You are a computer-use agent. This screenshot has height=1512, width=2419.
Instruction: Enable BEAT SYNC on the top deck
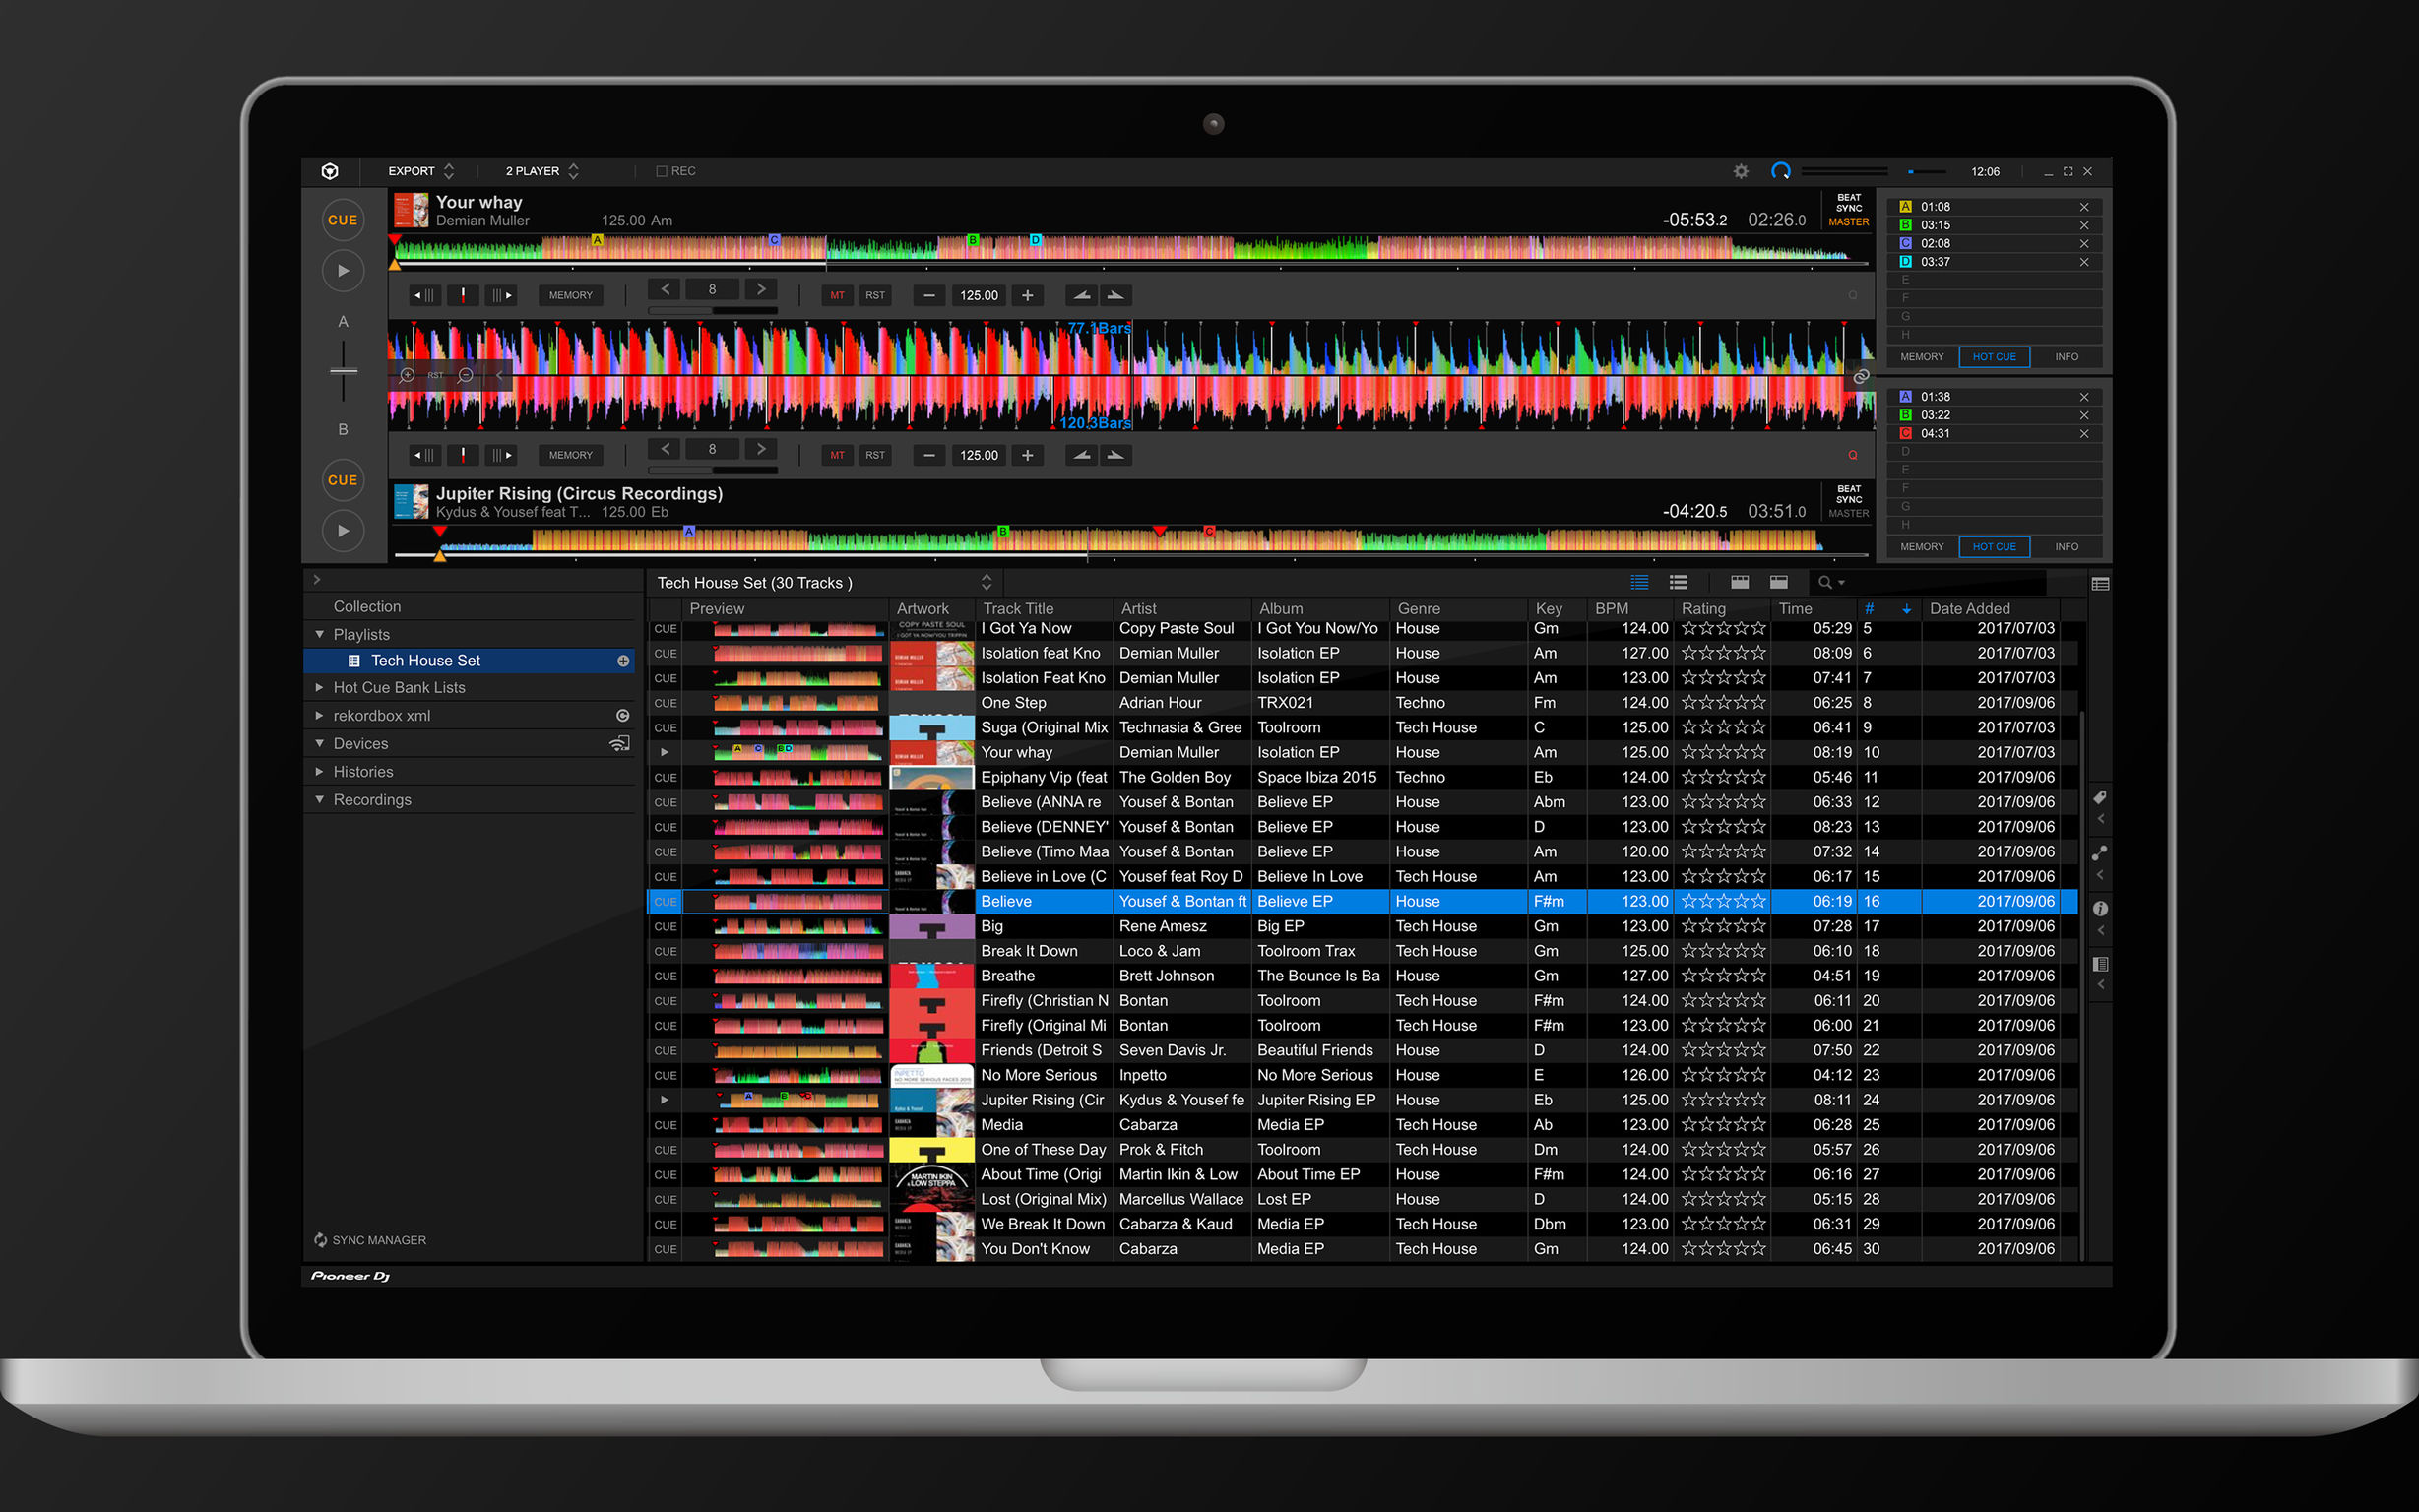(x=1849, y=203)
